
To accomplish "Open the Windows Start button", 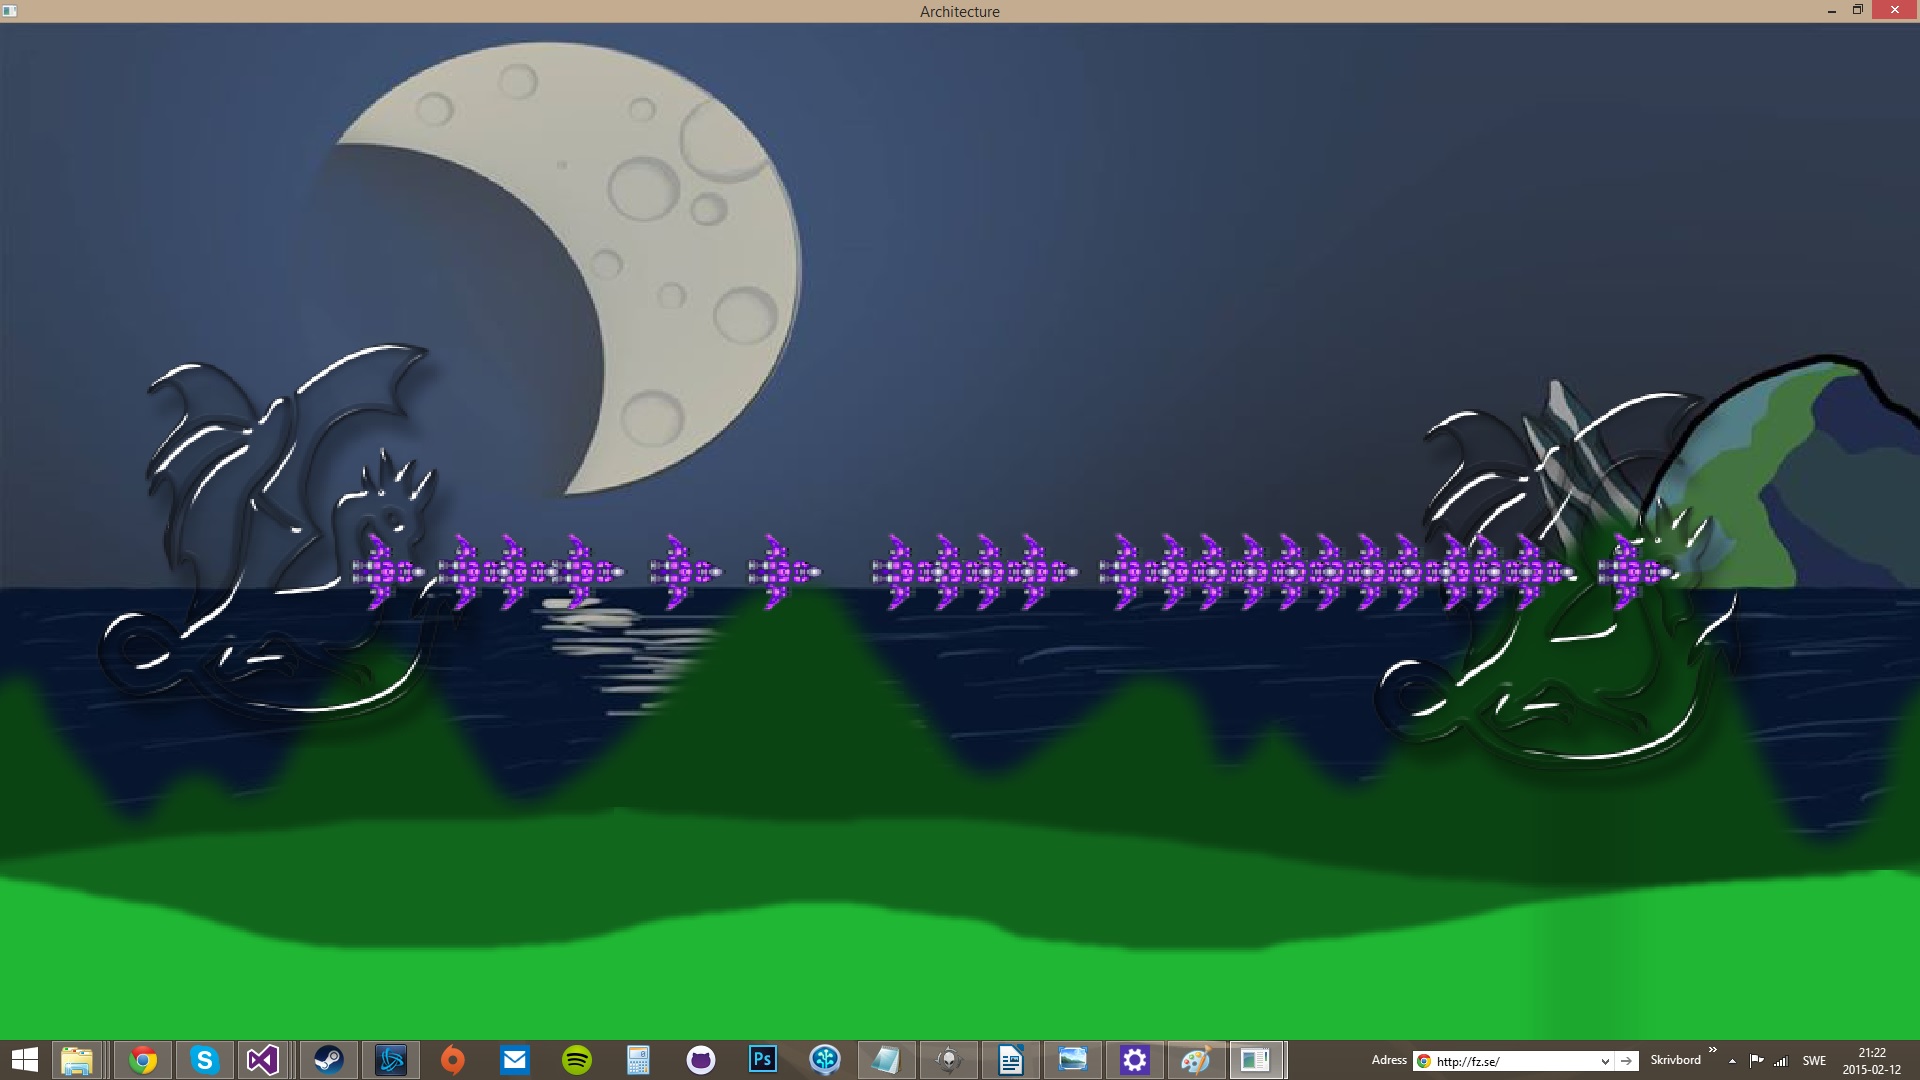I will (x=24, y=1060).
